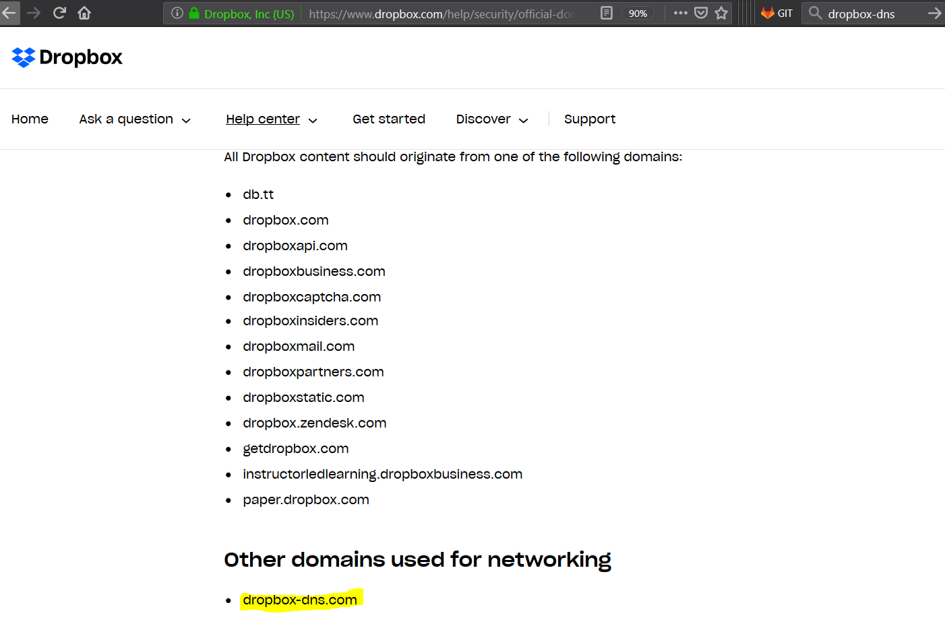
Task: Select the dropboxbusiness.com list entry
Action: pos(314,271)
